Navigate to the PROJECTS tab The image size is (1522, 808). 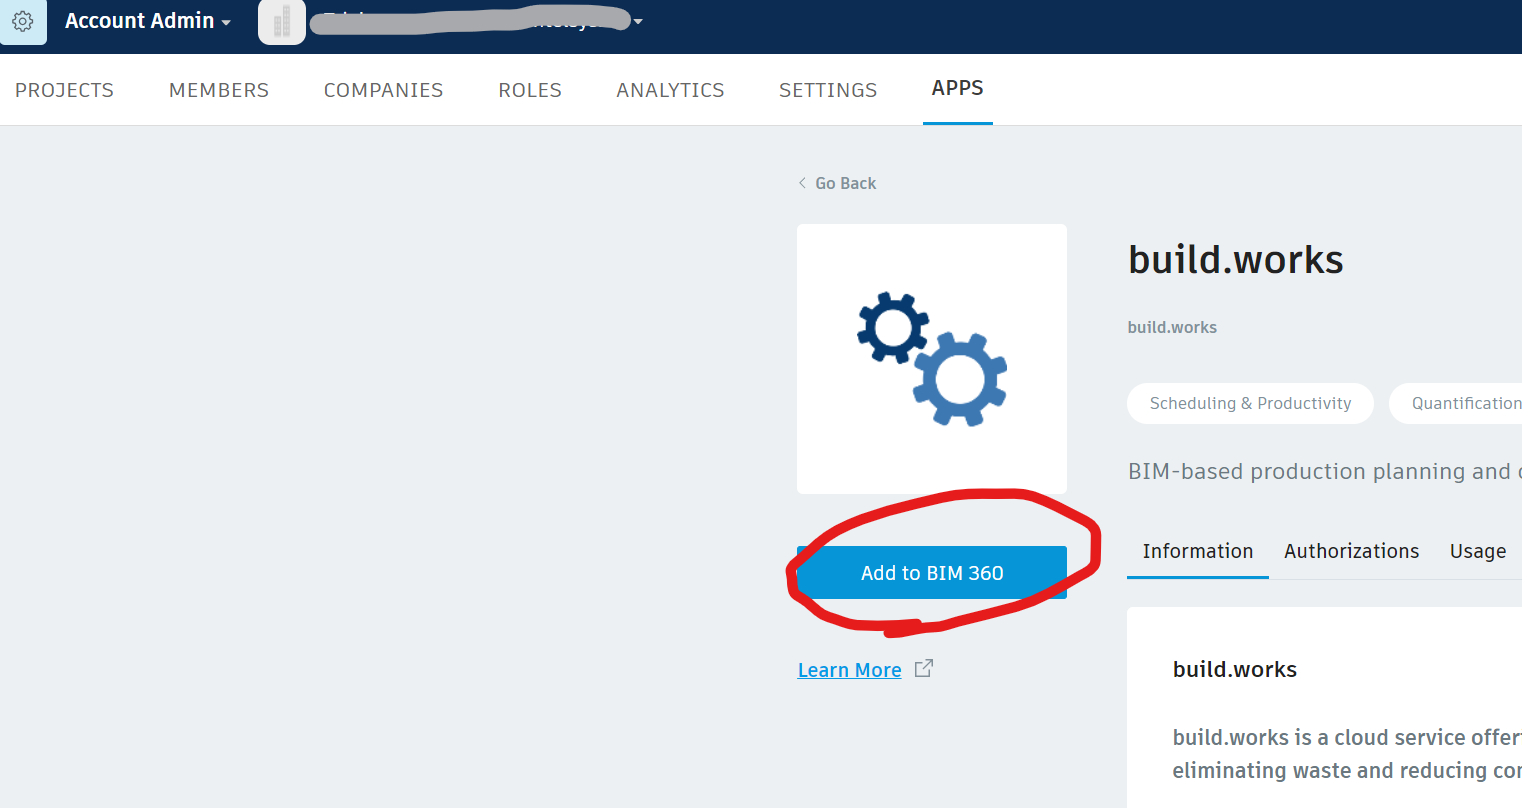coord(64,89)
